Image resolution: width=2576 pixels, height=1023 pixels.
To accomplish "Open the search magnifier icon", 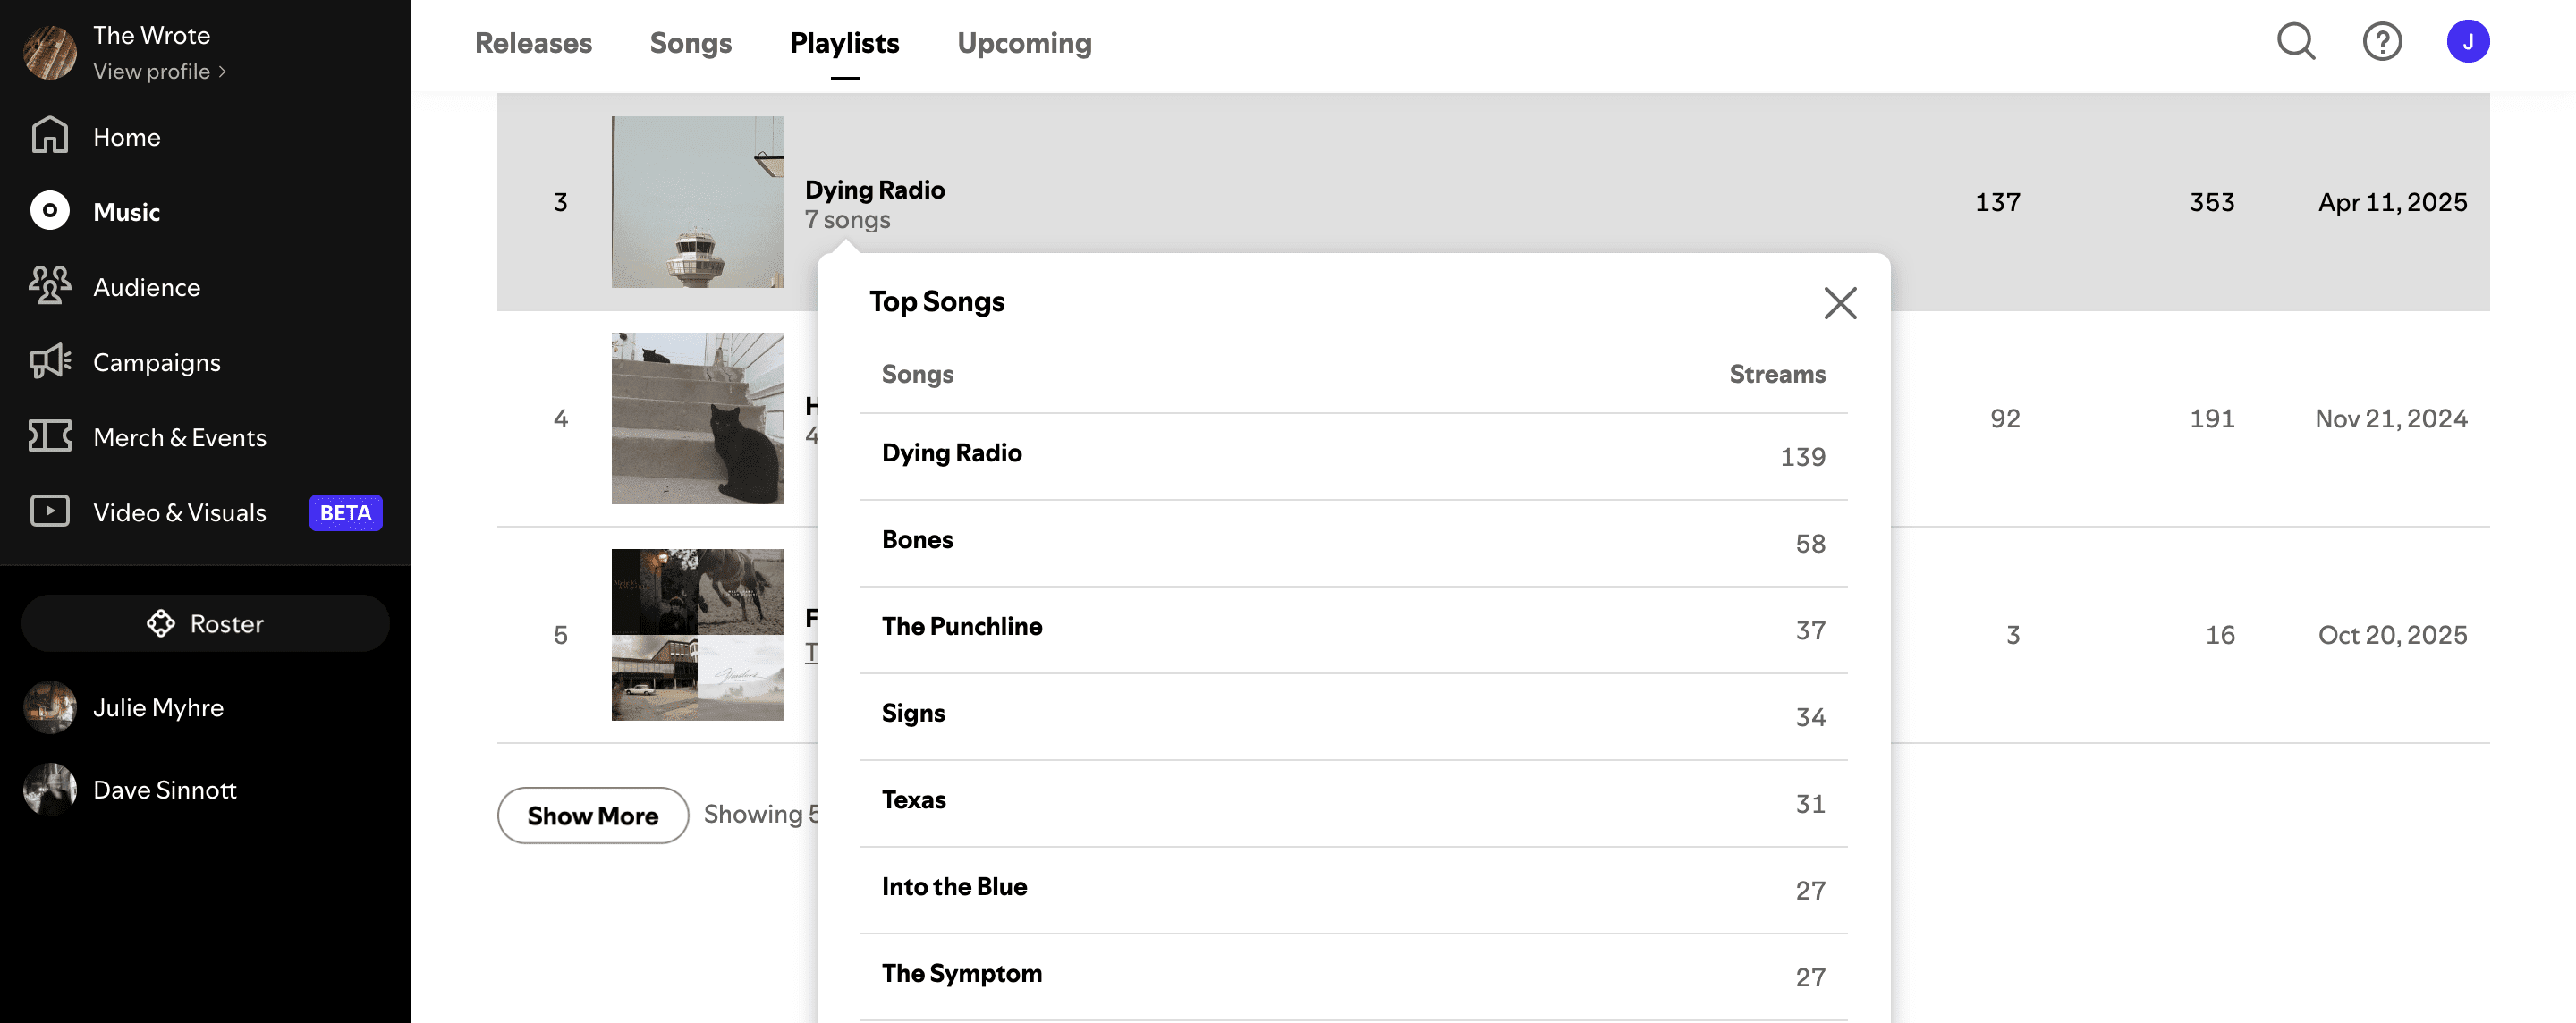I will (x=2296, y=42).
